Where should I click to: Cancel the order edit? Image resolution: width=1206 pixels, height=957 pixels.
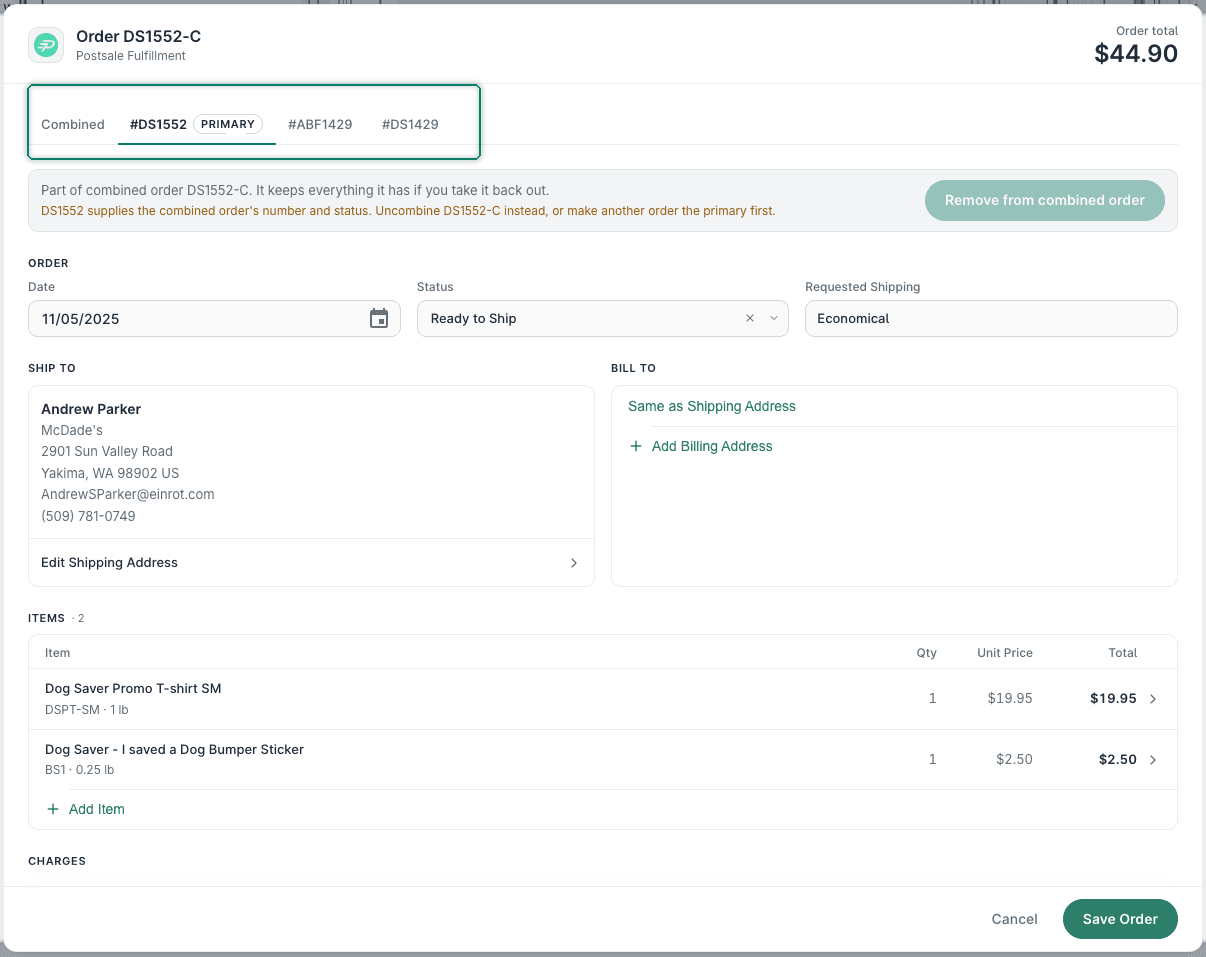(1014, 919)
